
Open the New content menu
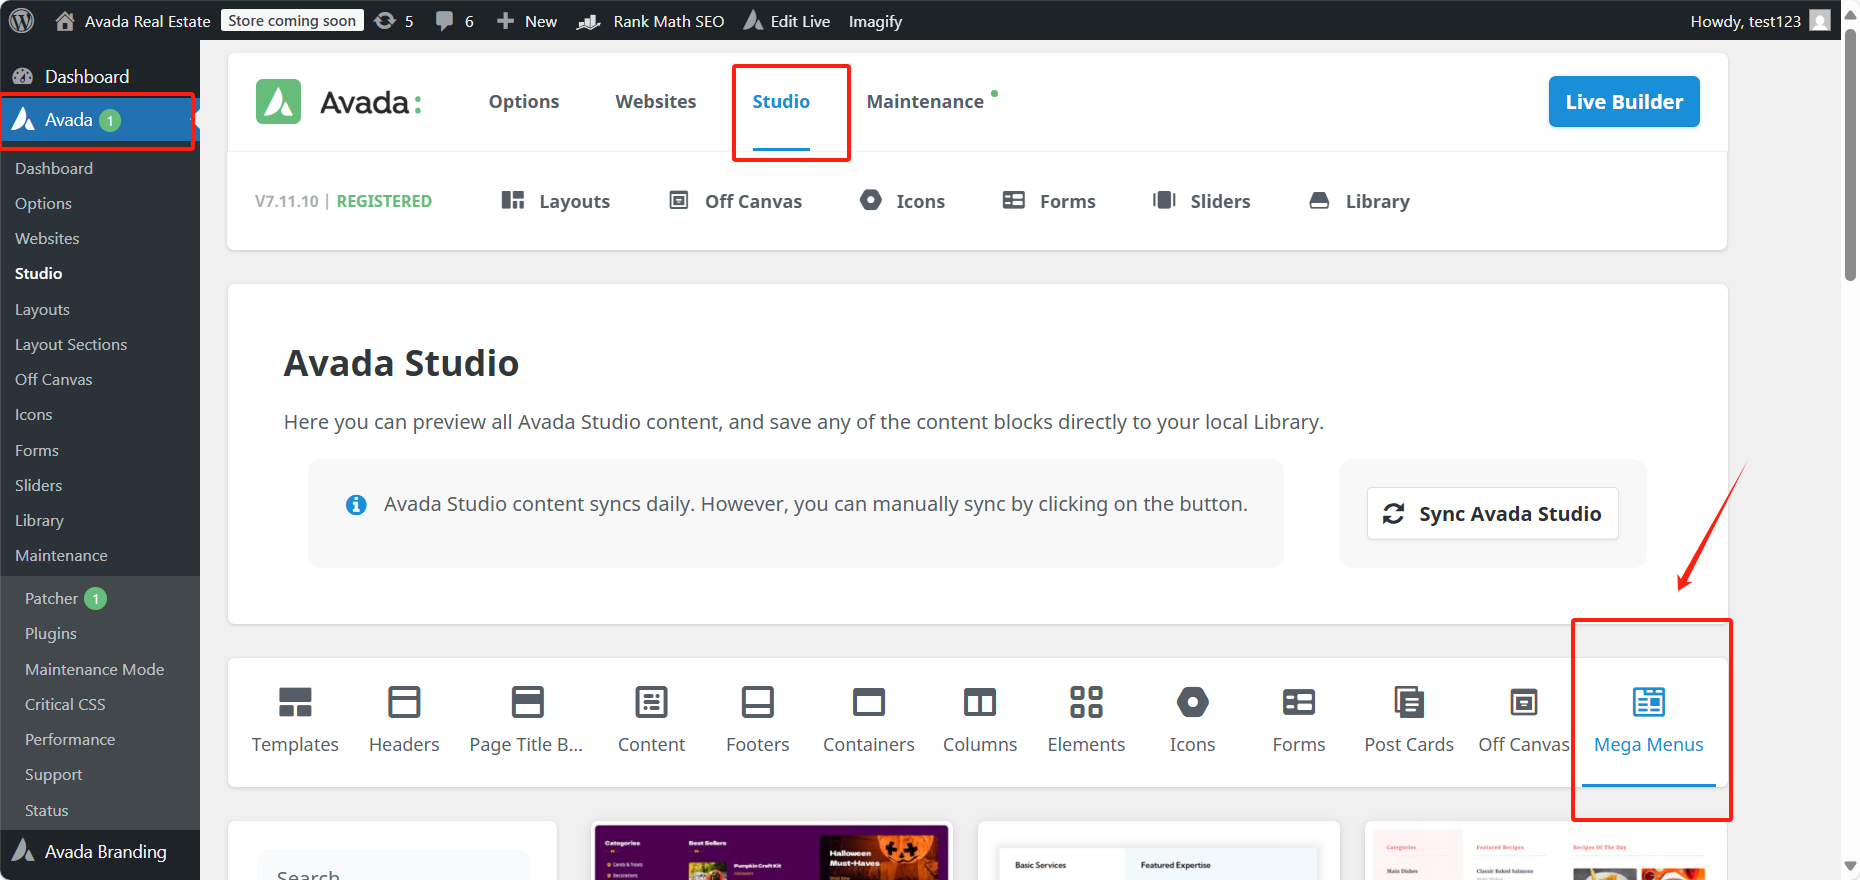527,21
